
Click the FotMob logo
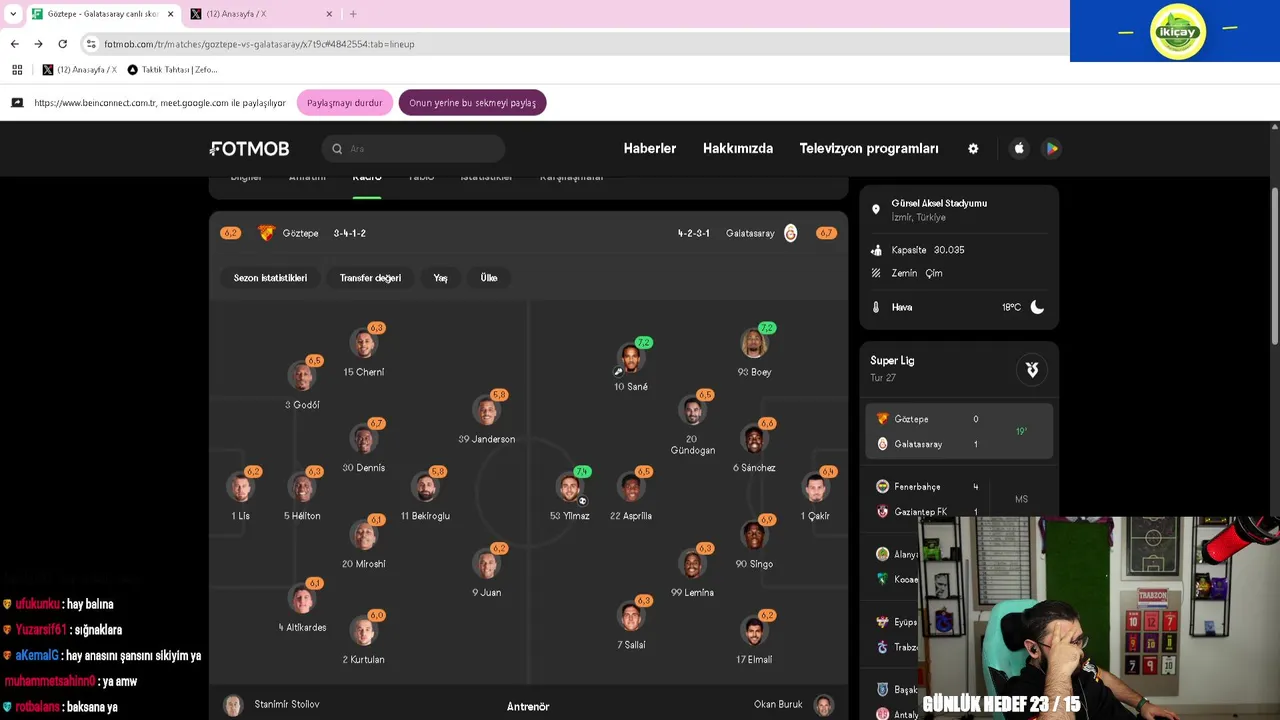tap(249, 148)
